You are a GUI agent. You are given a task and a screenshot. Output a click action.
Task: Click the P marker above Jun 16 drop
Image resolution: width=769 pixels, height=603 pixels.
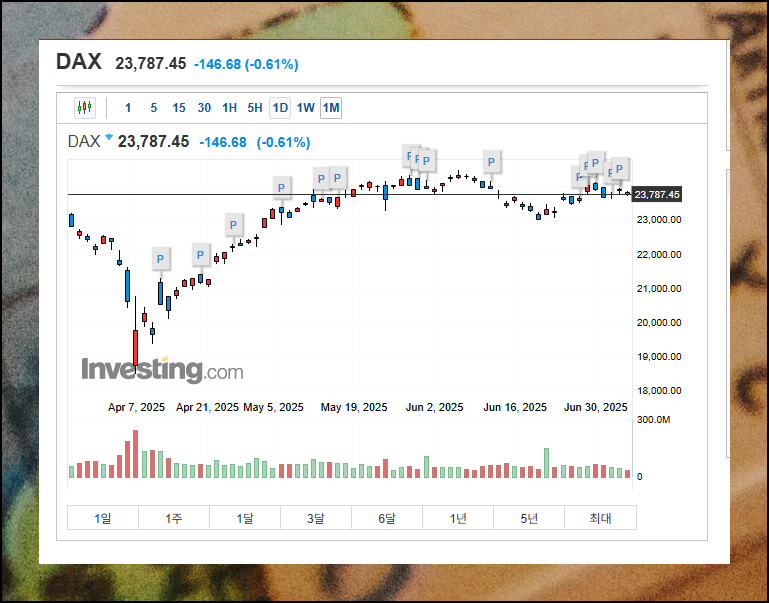point(491,162)
